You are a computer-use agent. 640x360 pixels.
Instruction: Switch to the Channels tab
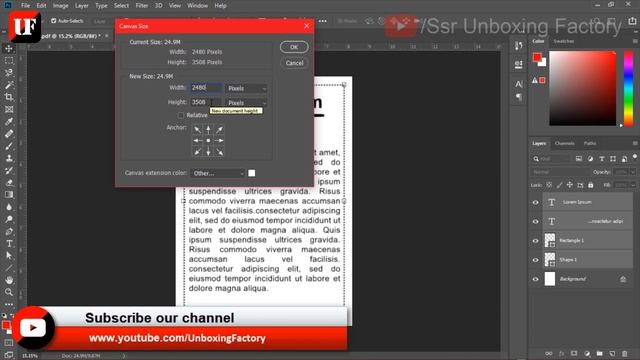[564, 143]
